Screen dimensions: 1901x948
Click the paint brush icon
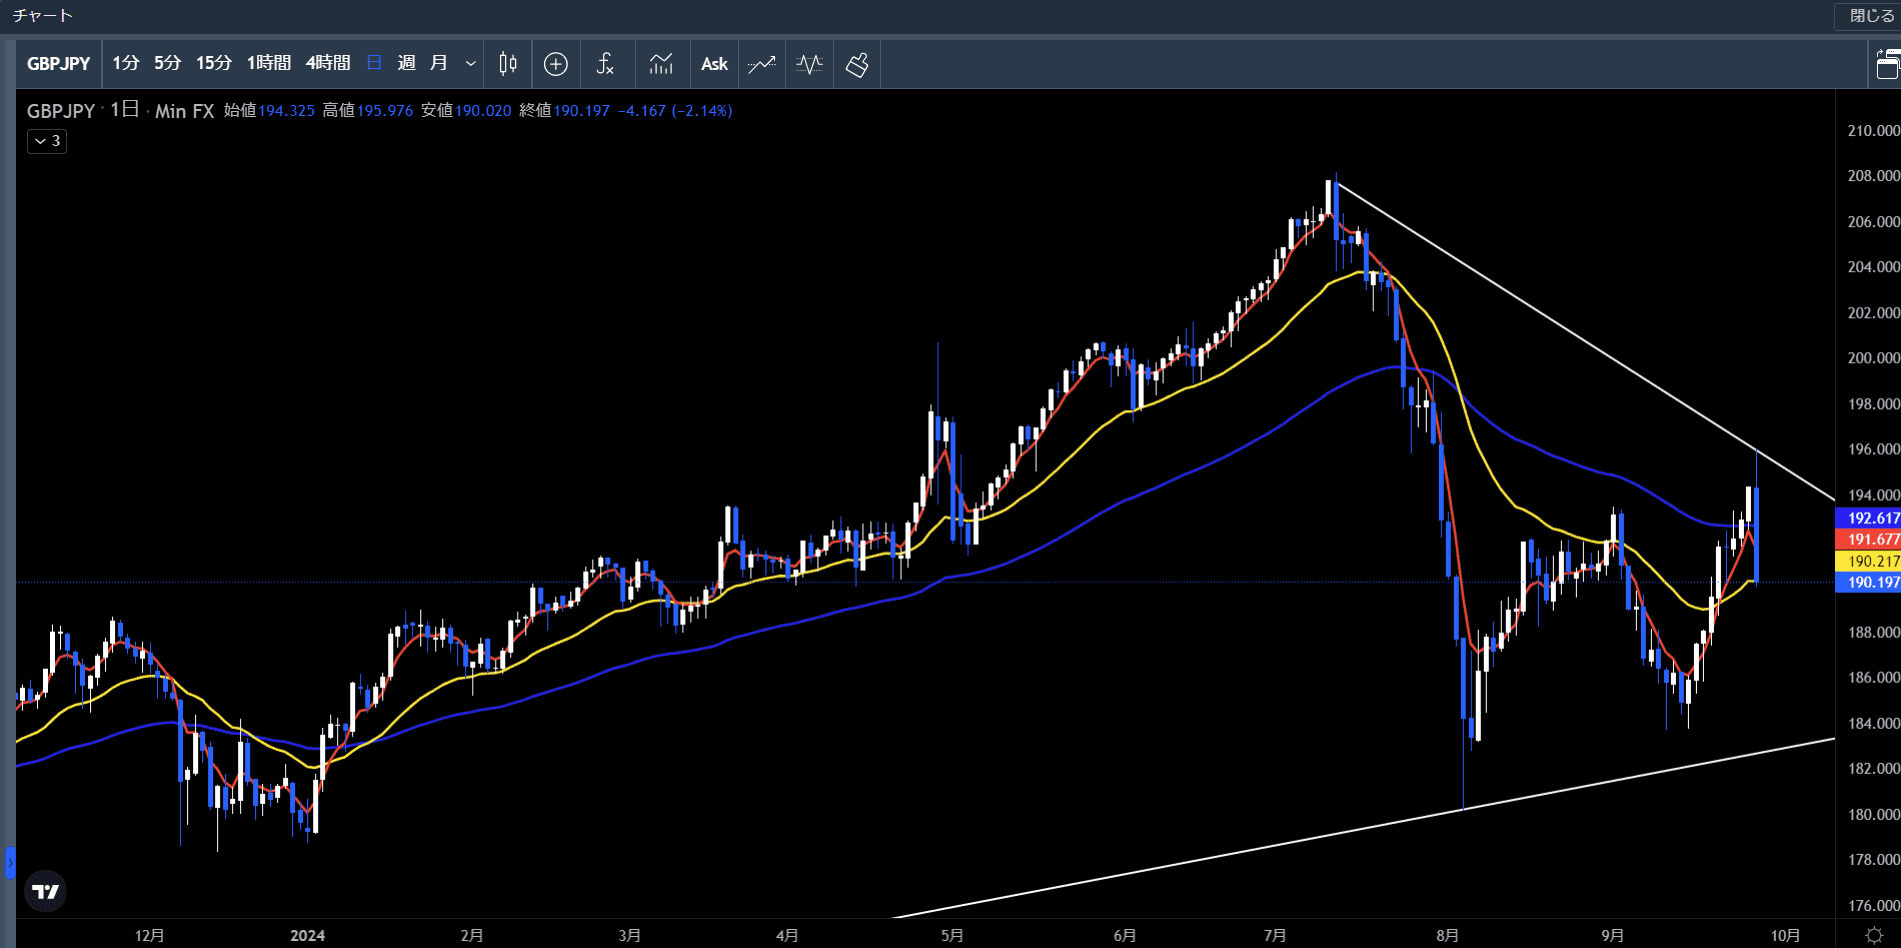857,64
